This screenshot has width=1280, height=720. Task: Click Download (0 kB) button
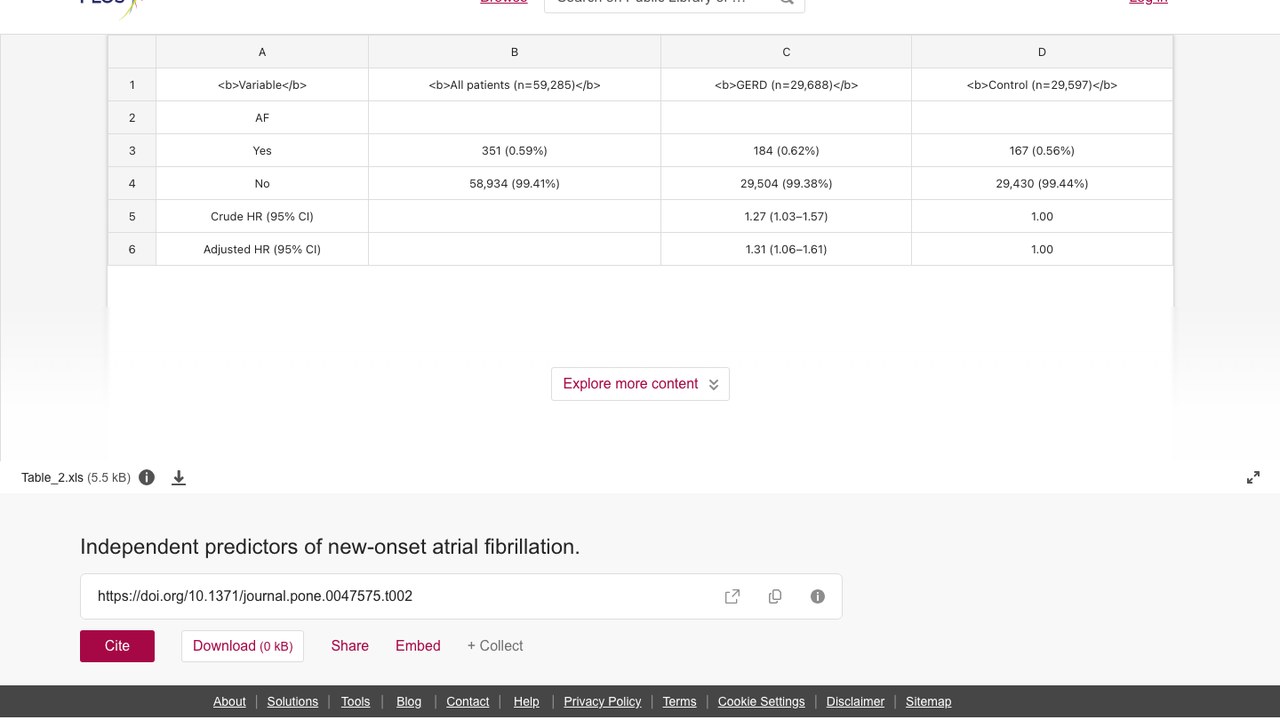(x=243, y=646)
